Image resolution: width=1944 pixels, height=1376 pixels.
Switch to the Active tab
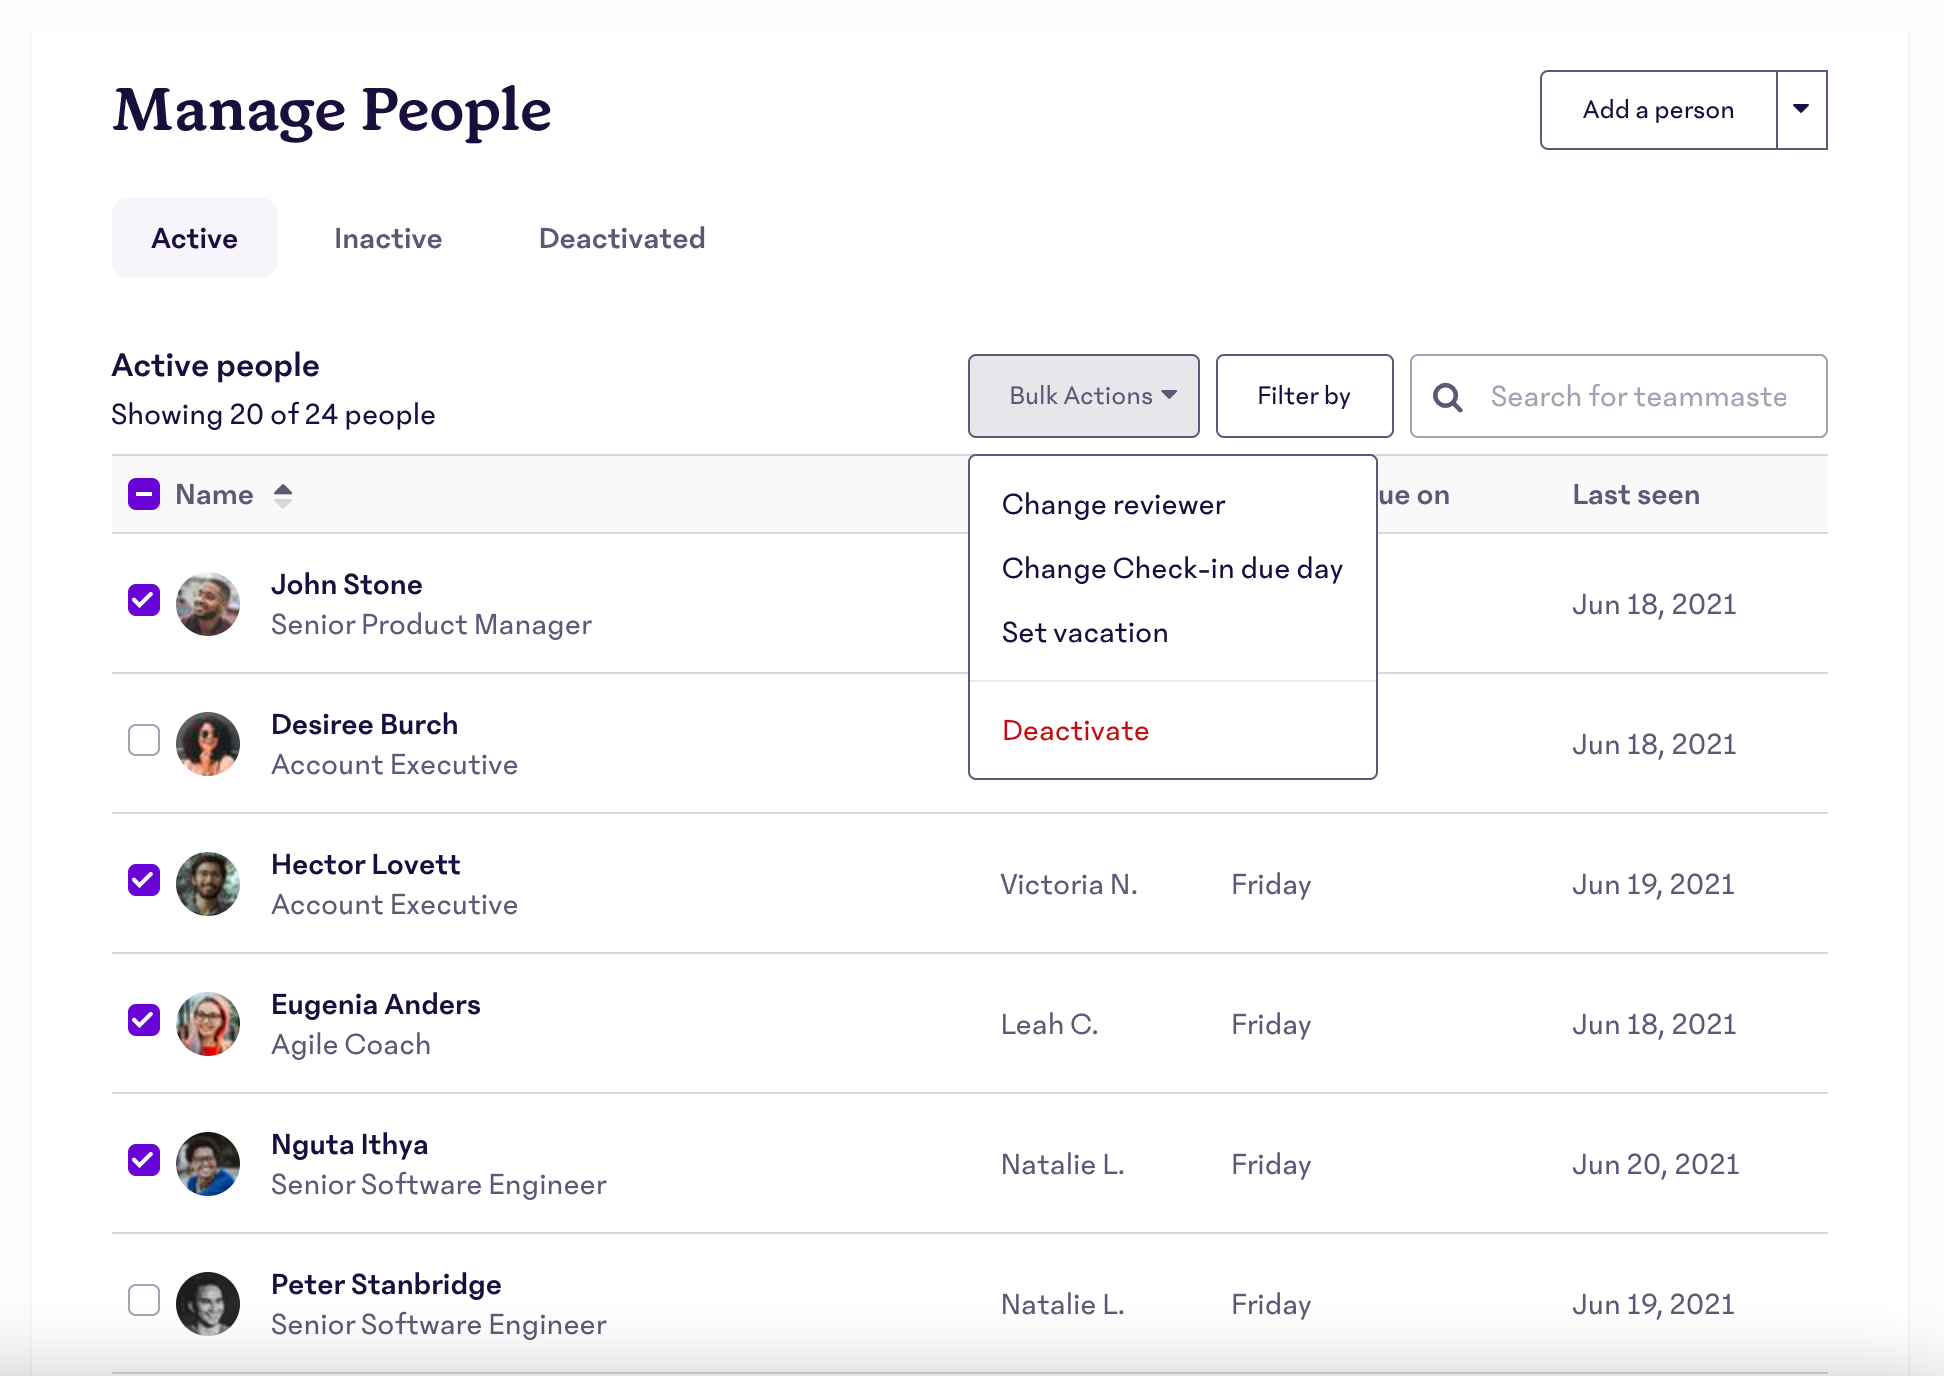pos(195,238)
